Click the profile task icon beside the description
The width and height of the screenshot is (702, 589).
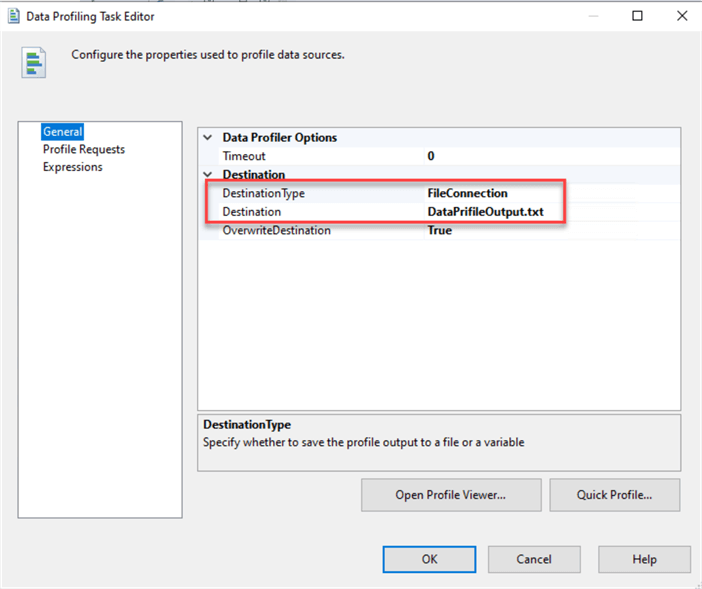[x=34, y=62]
